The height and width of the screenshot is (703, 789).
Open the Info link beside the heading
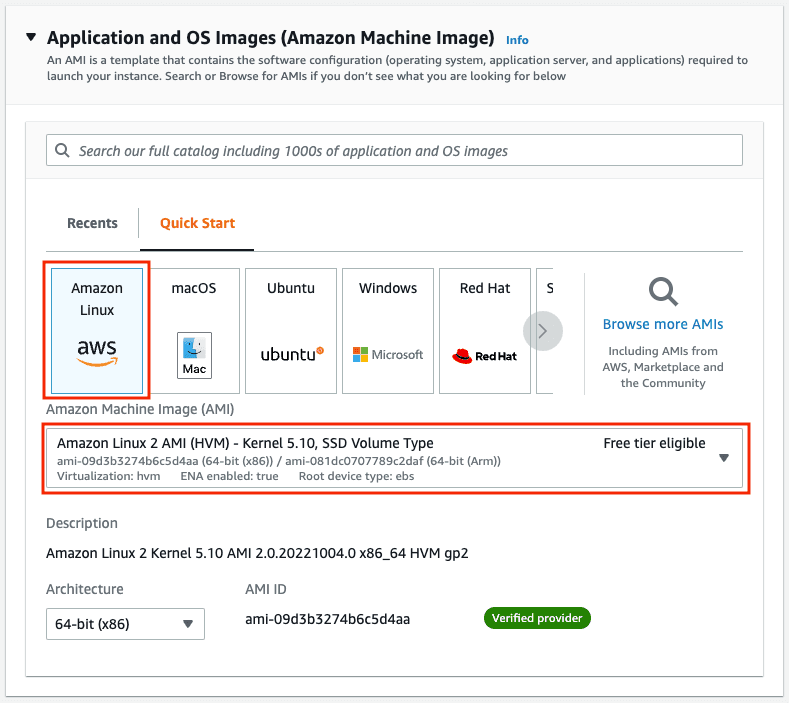click(x=517, y=40)
